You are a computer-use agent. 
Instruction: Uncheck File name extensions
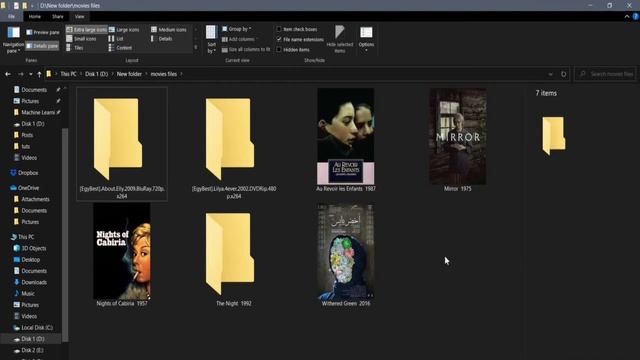pyautogui.click(x=300, y=40)
